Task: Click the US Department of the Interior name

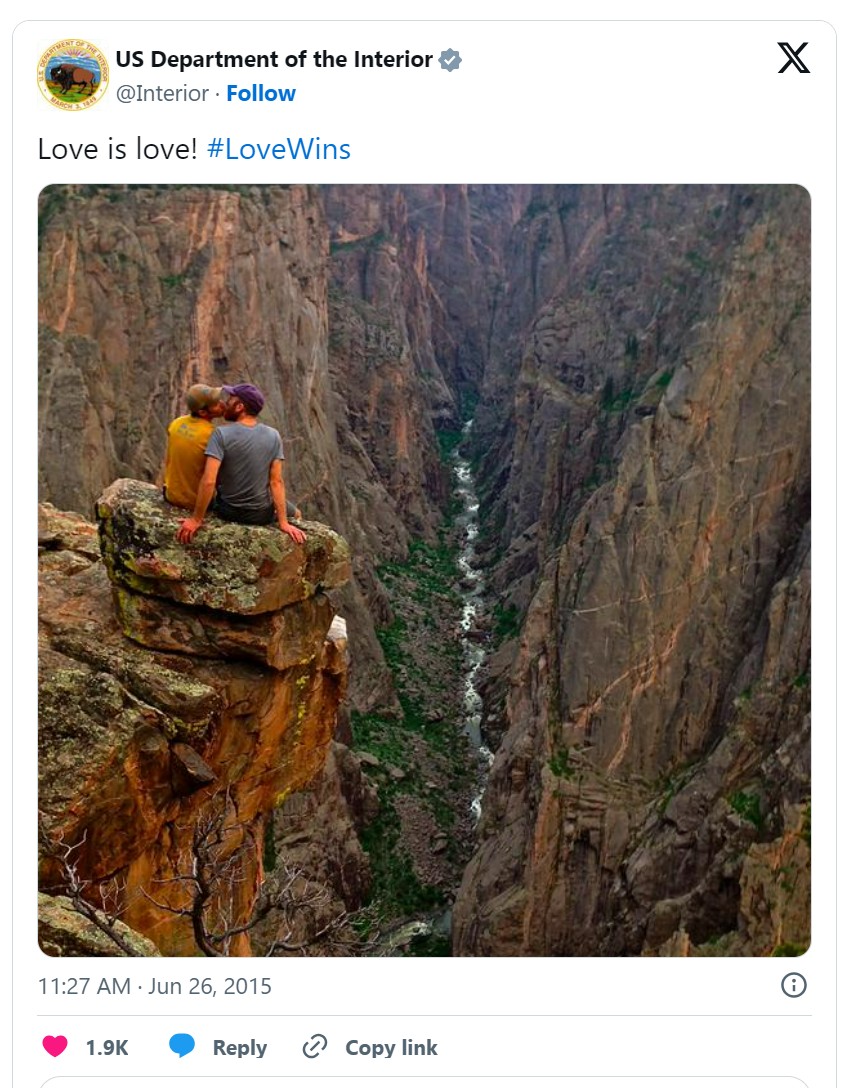Action: pos(274,60)
